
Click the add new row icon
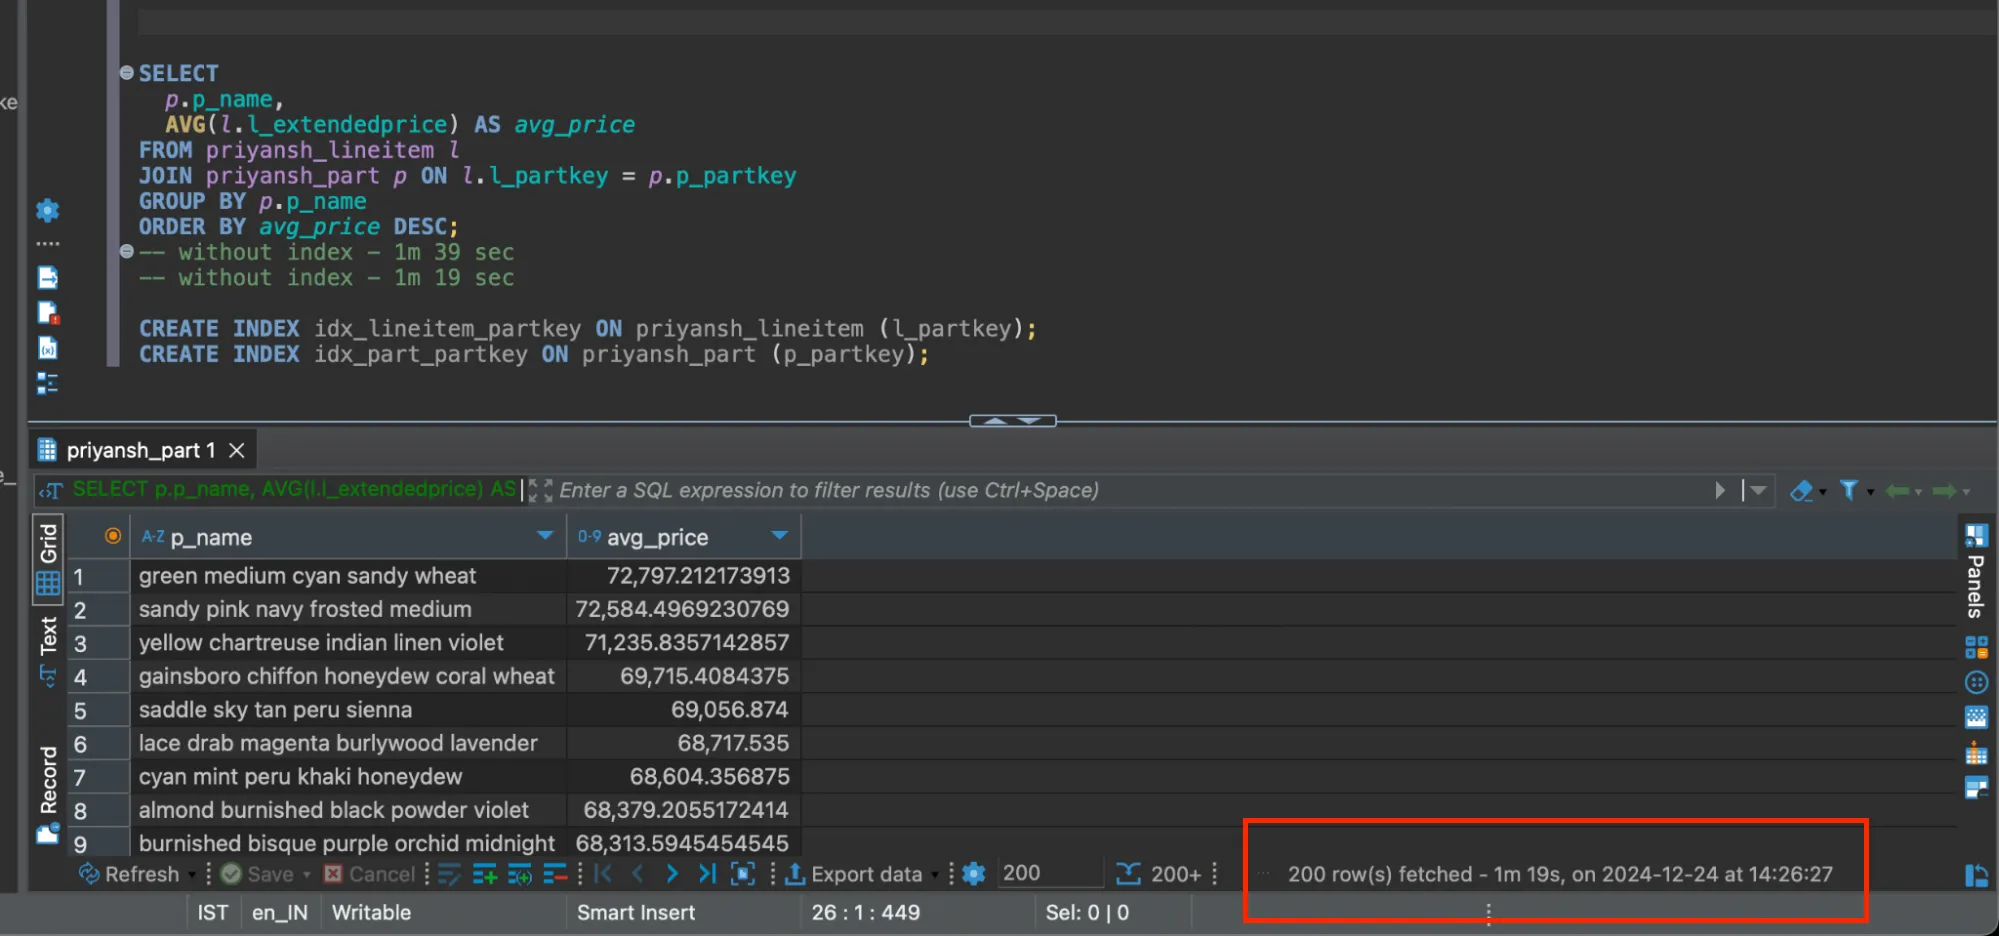click(485, 874)
